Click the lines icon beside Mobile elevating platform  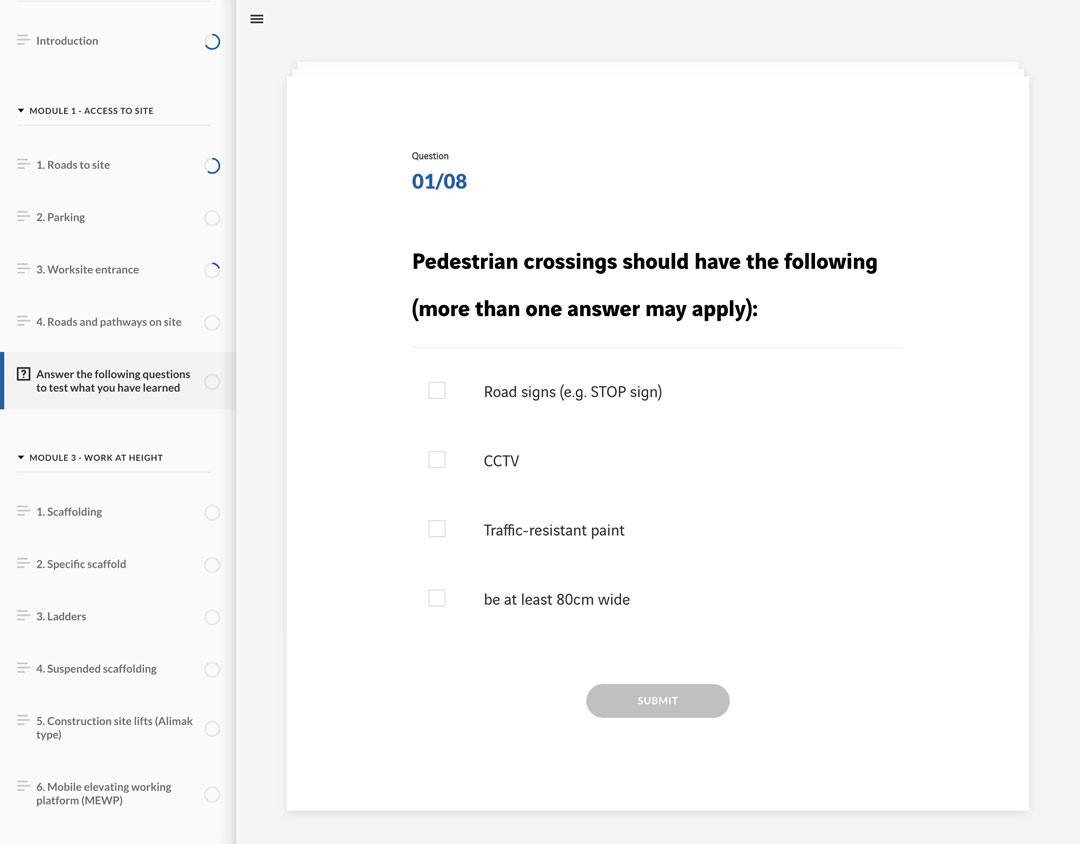[x=23, y=786]
